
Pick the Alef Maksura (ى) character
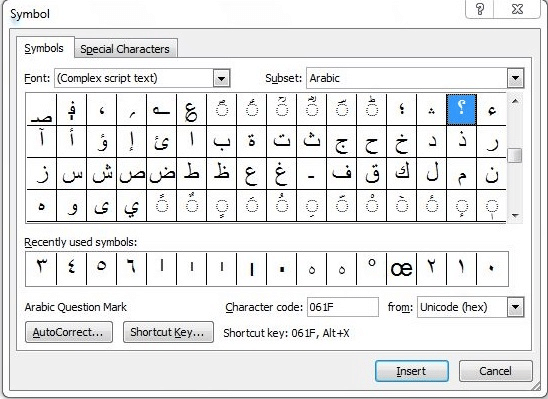[102, 206]
